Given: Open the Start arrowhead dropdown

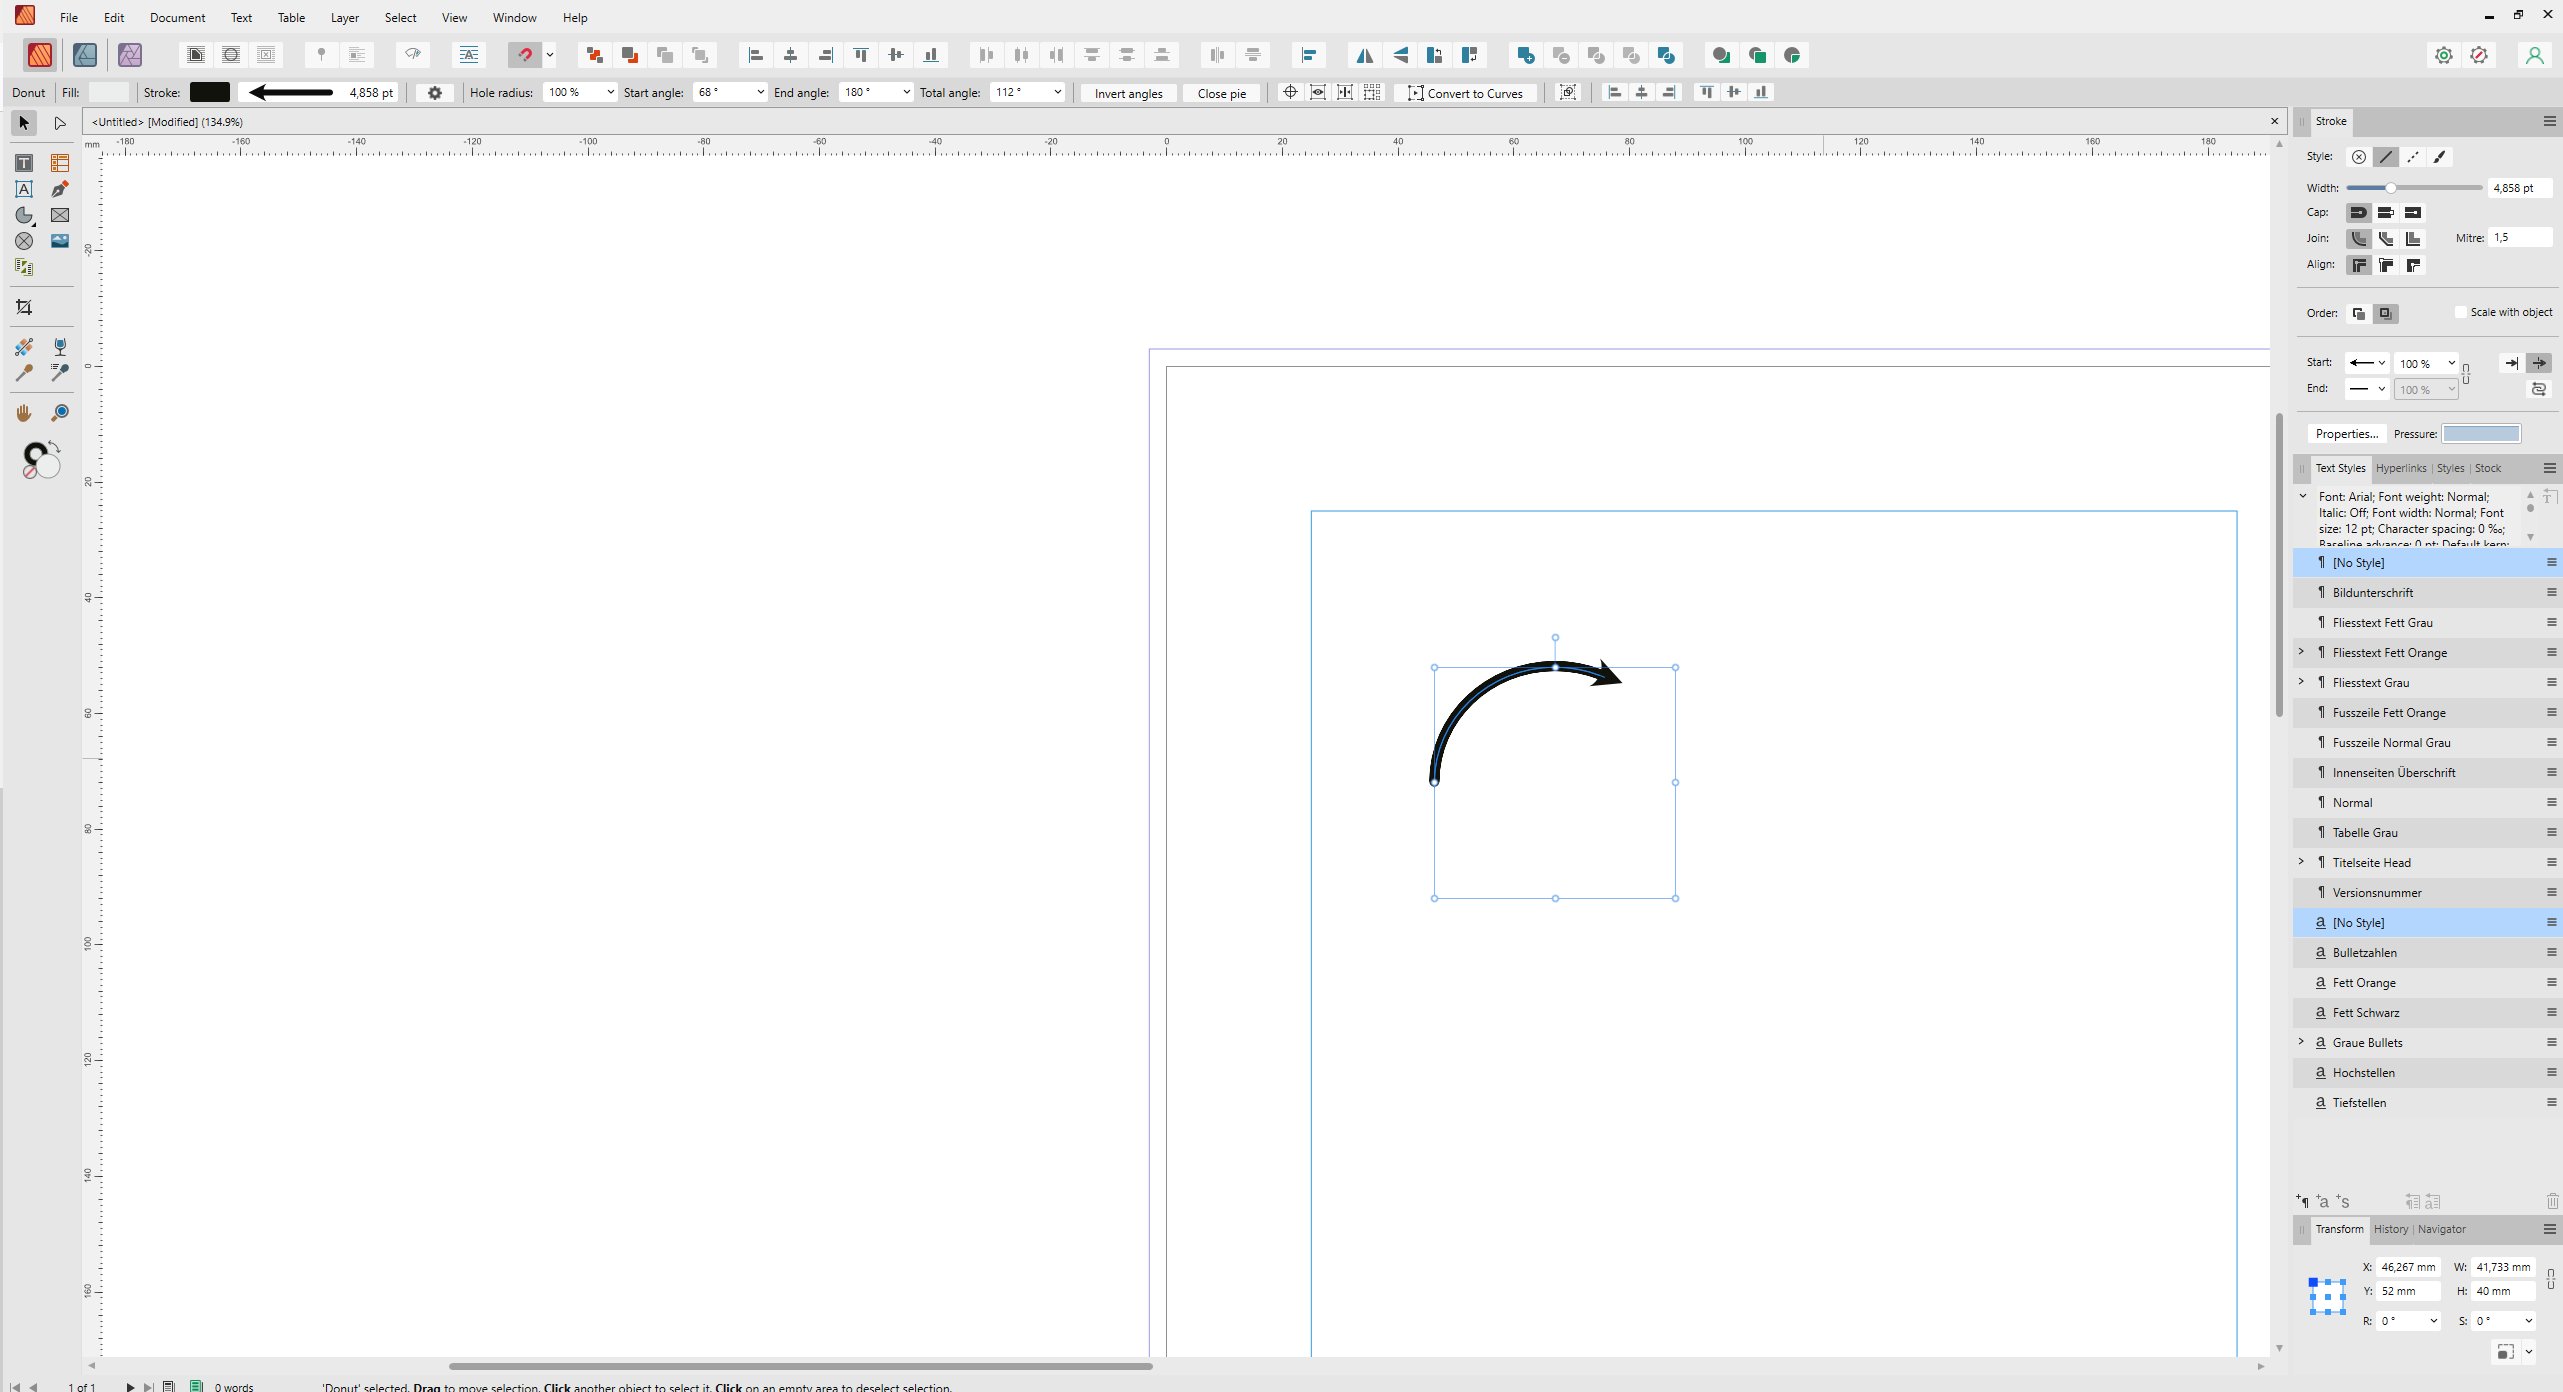Looking at the screenshot, I should (2367, 363).
